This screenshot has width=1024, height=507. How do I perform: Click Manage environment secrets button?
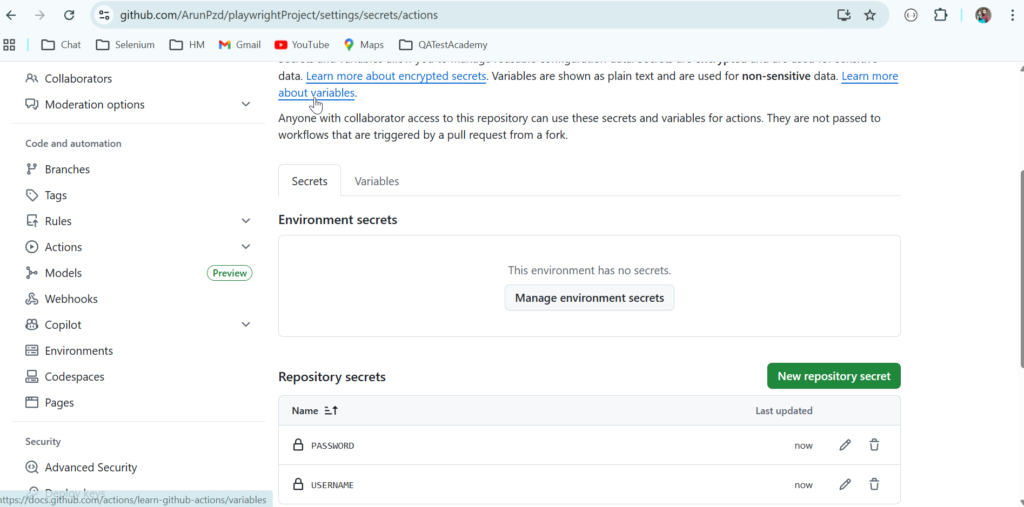(589, 298)
